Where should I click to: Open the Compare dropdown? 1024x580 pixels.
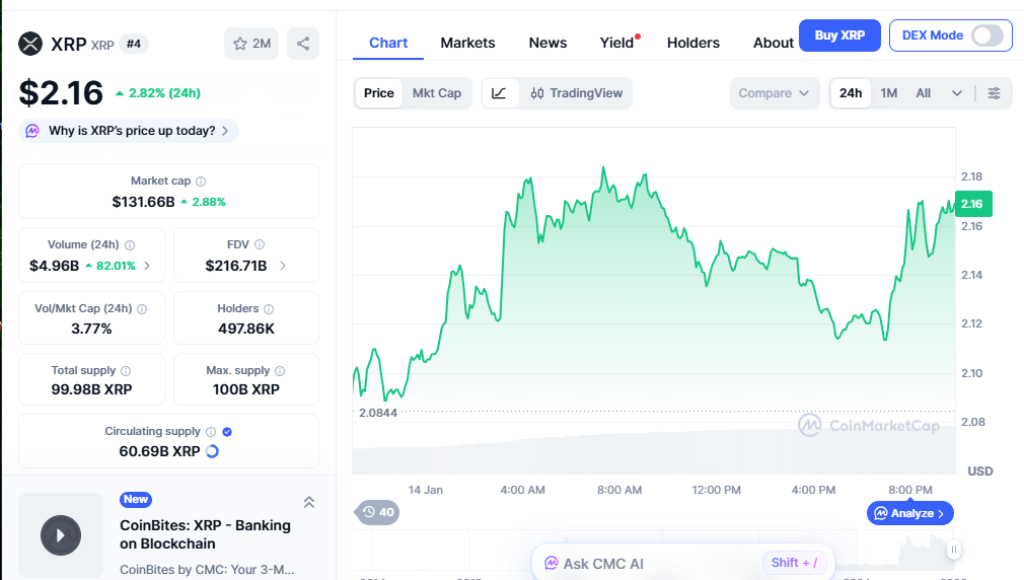pyautogui.click(x=774, y=93)
